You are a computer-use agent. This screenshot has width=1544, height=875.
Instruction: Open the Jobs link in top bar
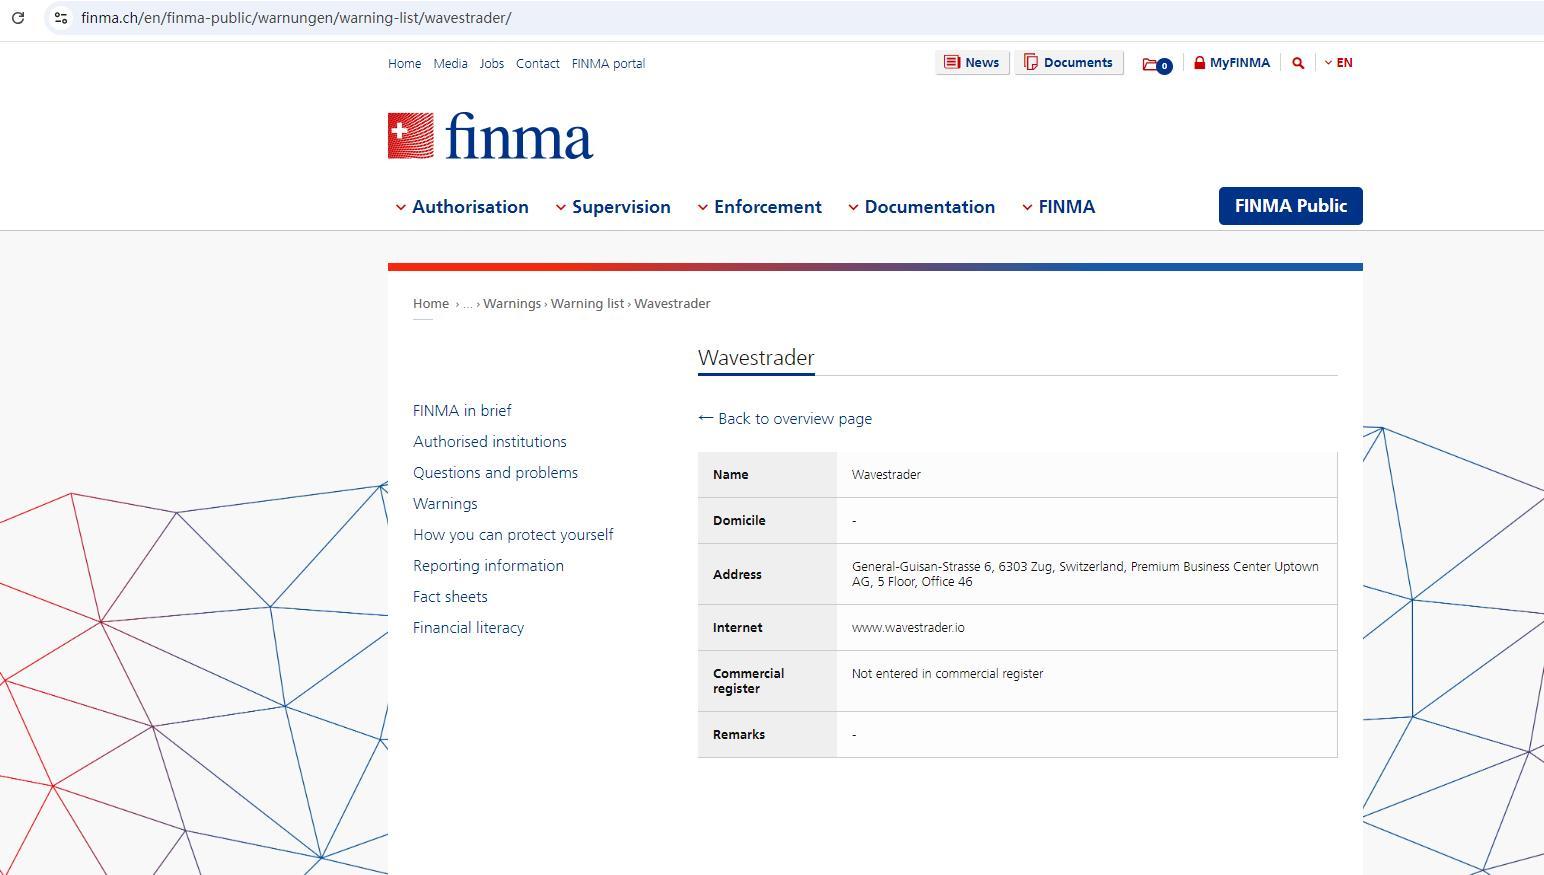[491, 64]
